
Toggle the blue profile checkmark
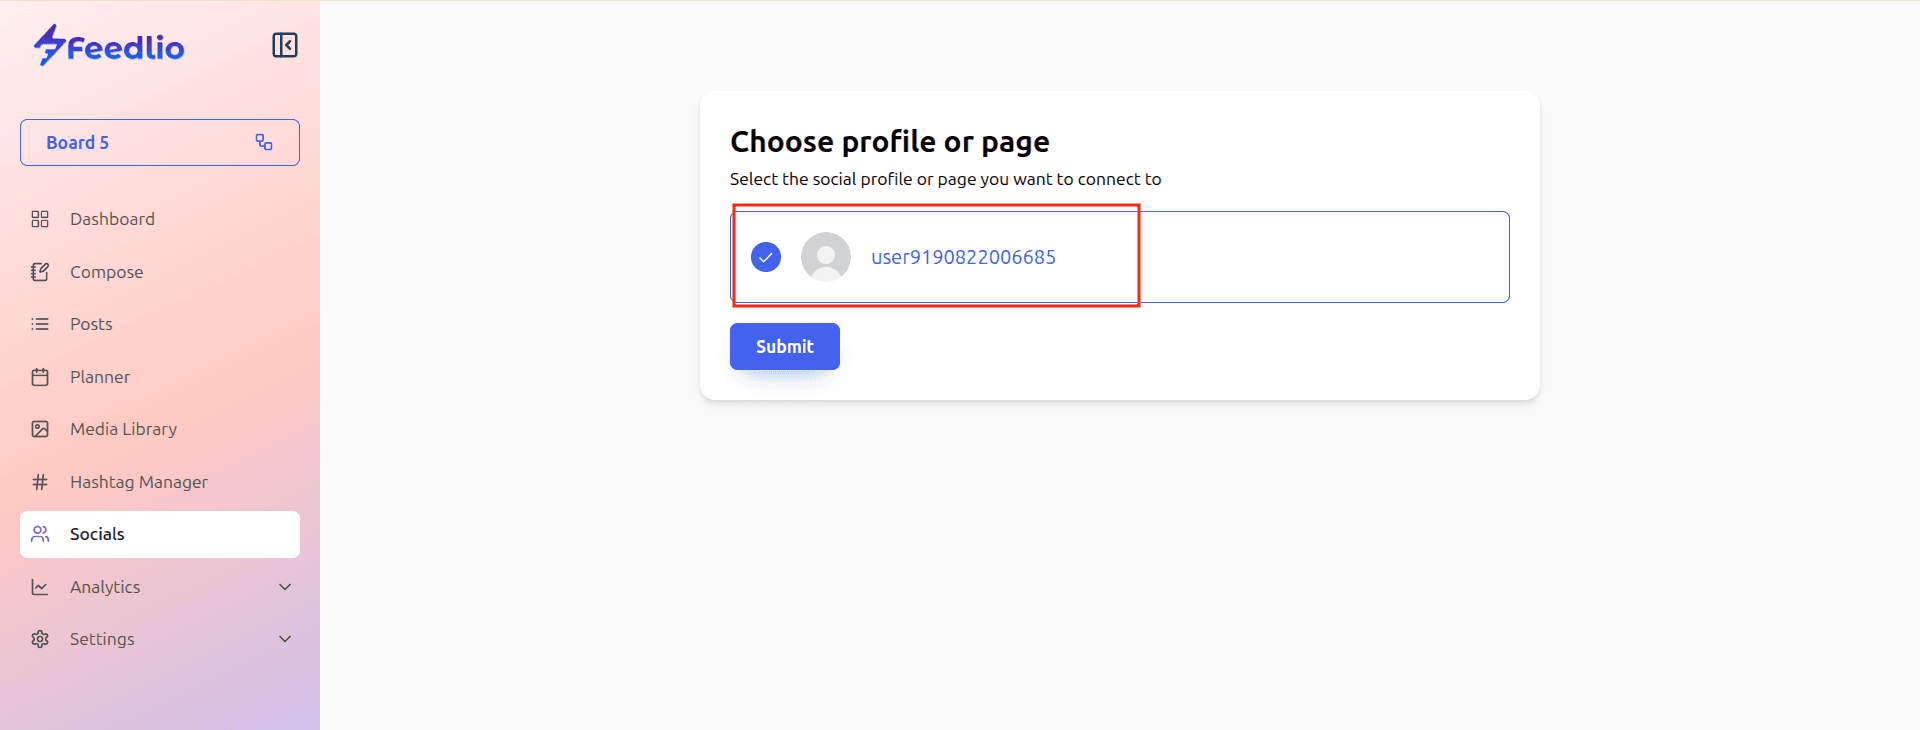click(x=766, y=257)
